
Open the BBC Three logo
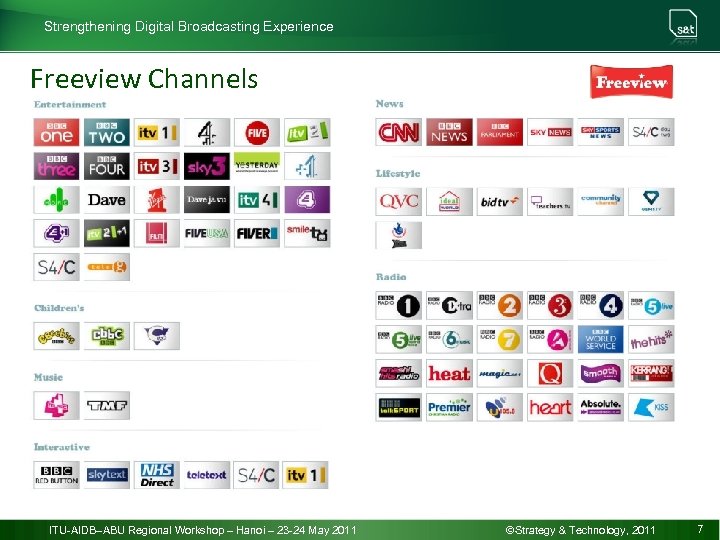tap(56, 166)
